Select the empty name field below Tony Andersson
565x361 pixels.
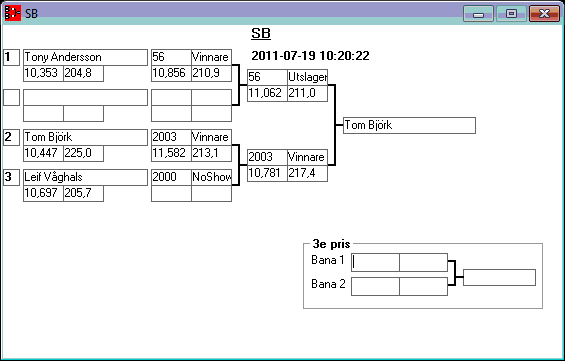click(85, 97)
